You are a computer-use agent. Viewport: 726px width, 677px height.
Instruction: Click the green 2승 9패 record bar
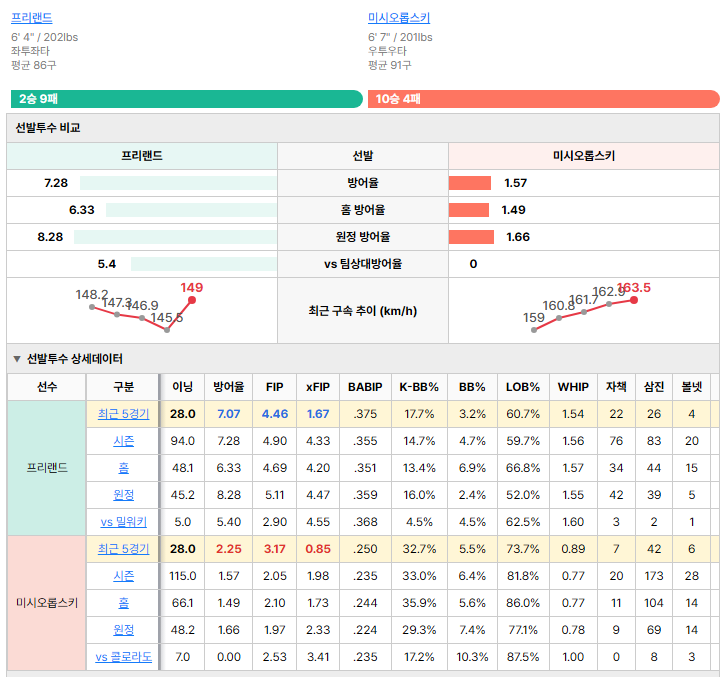pyautogui.click(x=187, y=99)
